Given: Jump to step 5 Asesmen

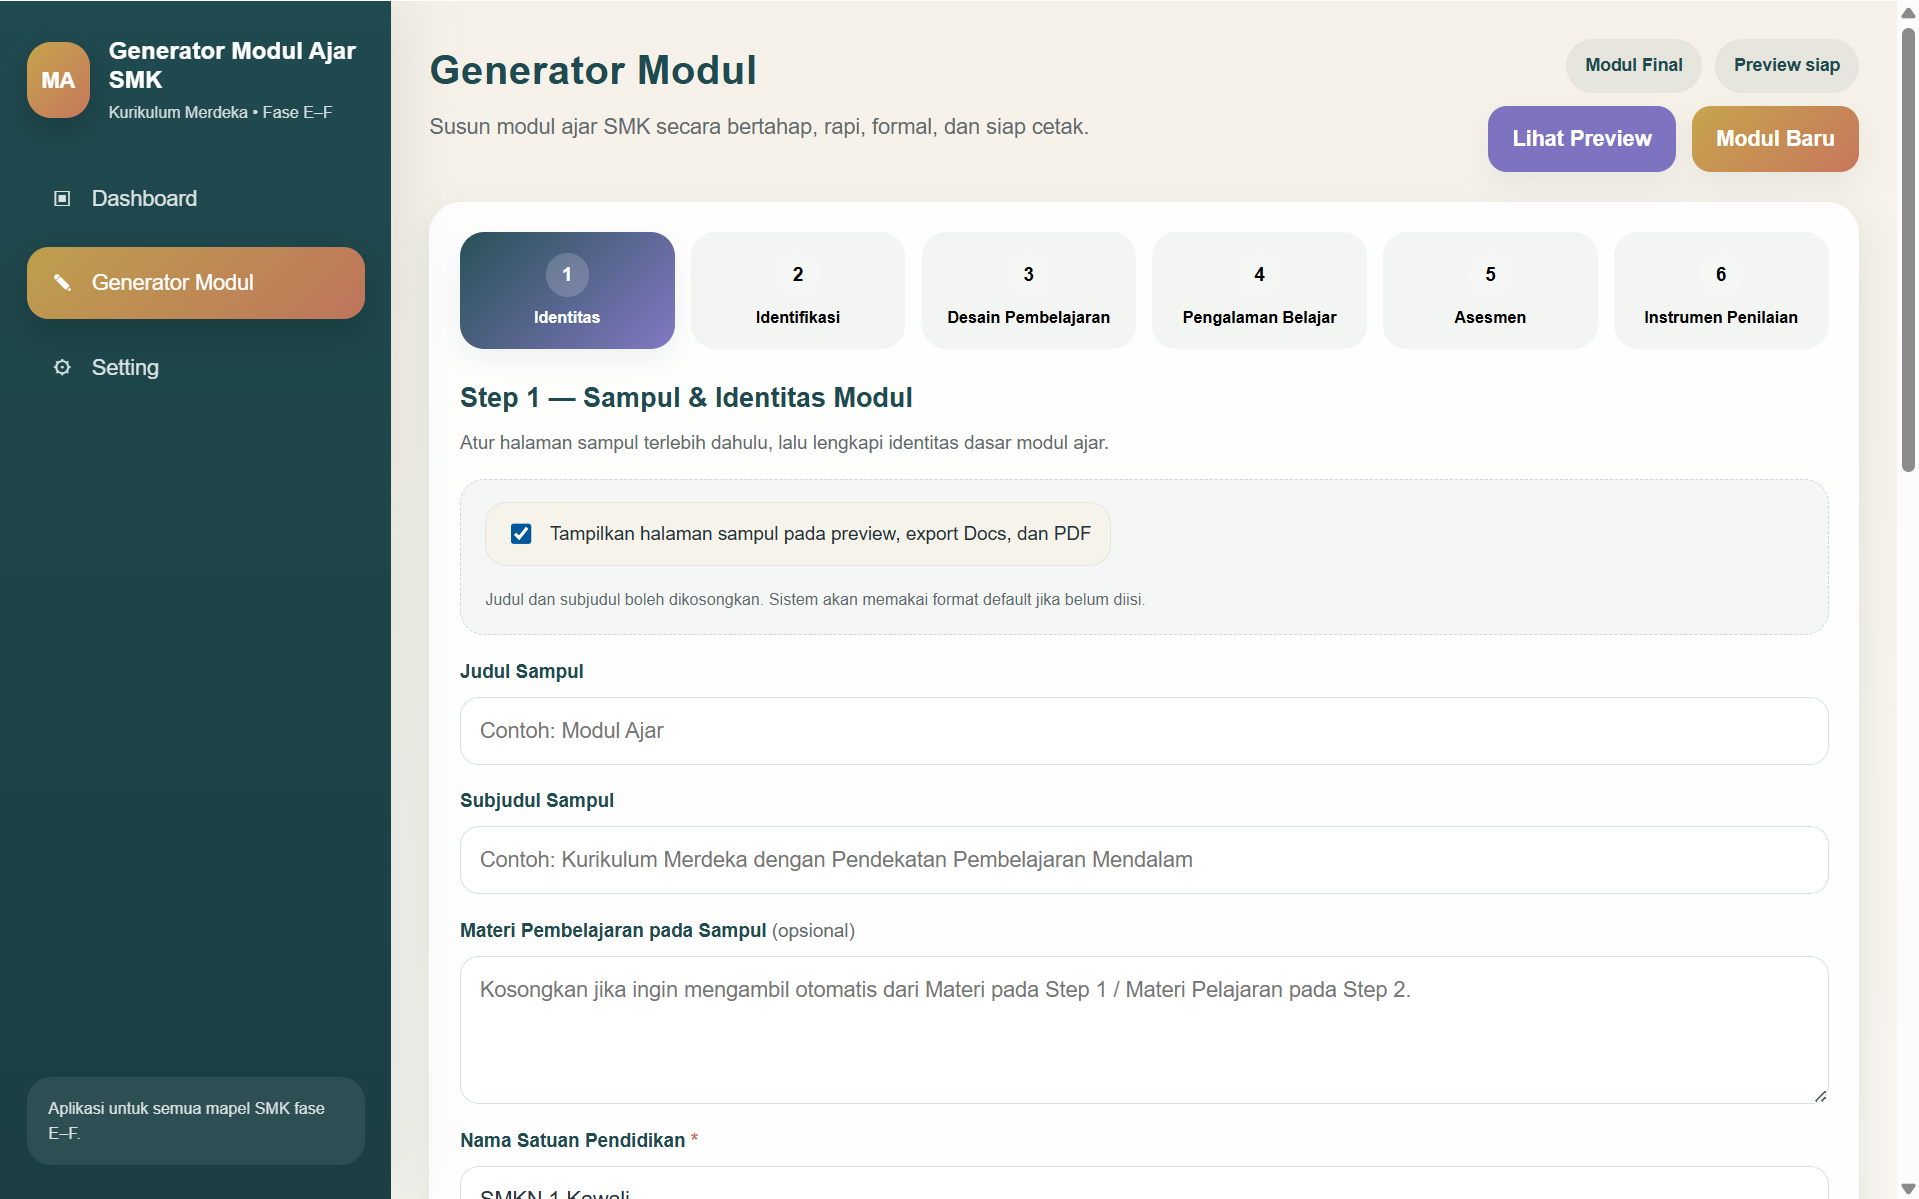Looking at the screenshot, I should (x=1490, y=290).
